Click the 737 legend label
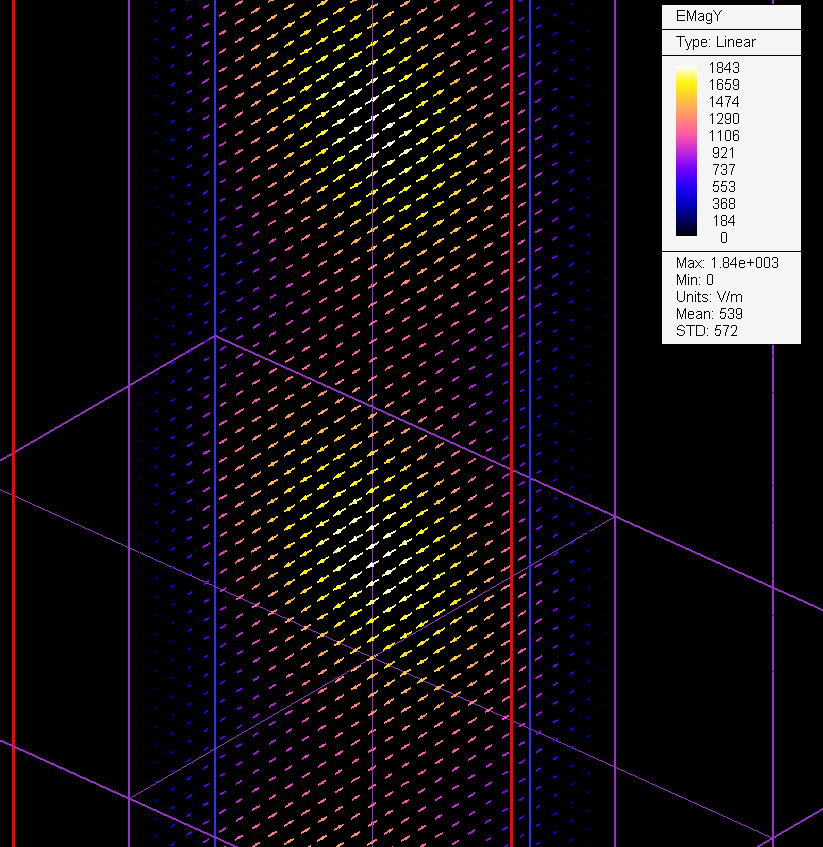 [723, 170]
